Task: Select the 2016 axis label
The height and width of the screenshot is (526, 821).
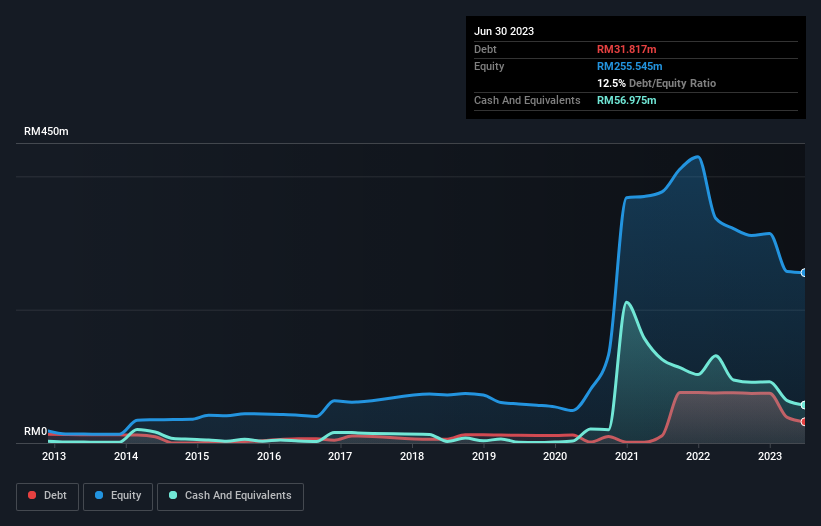Action: [269, 456]
